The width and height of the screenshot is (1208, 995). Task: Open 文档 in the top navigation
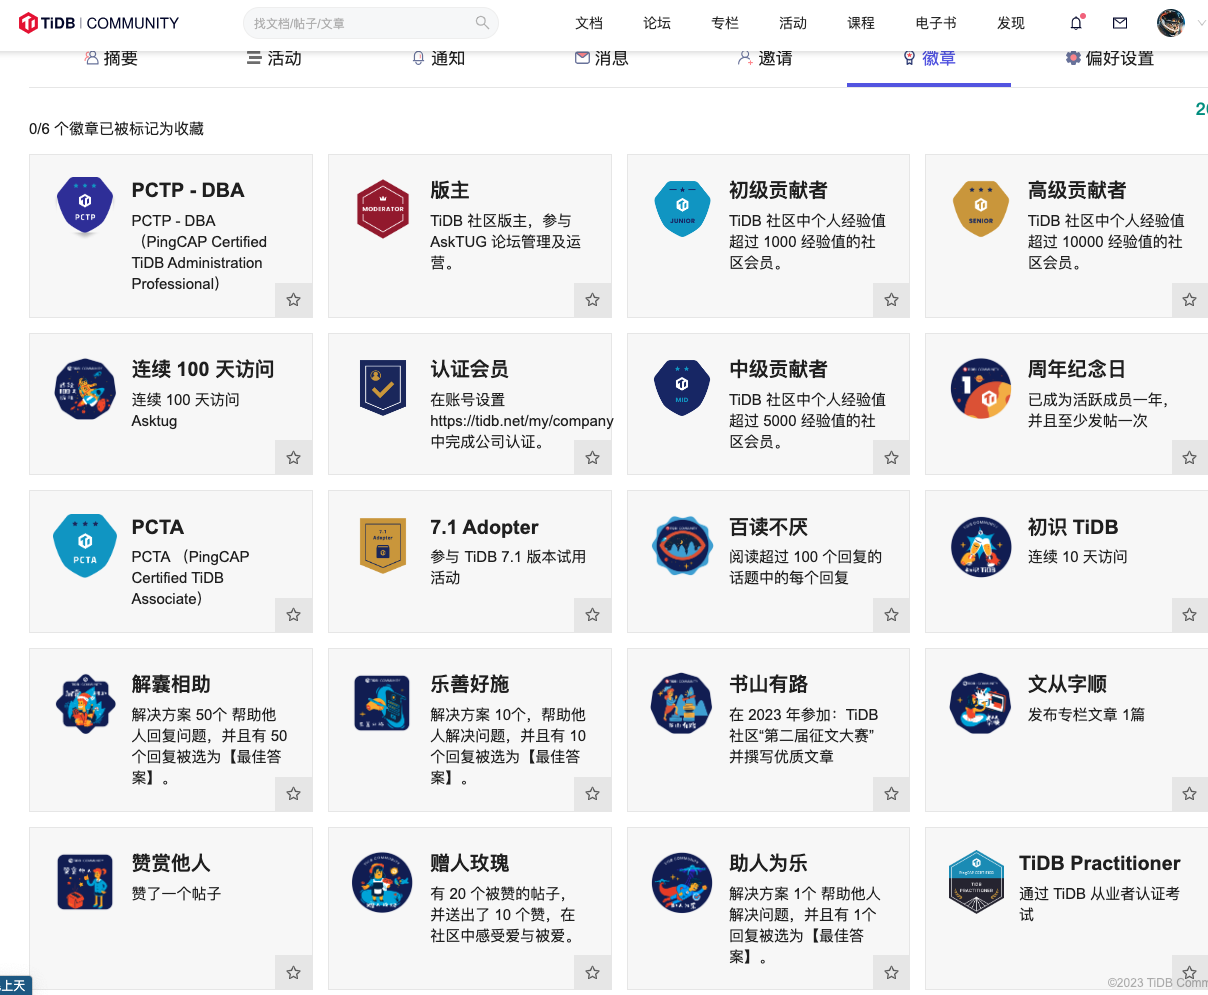[589, 23]
